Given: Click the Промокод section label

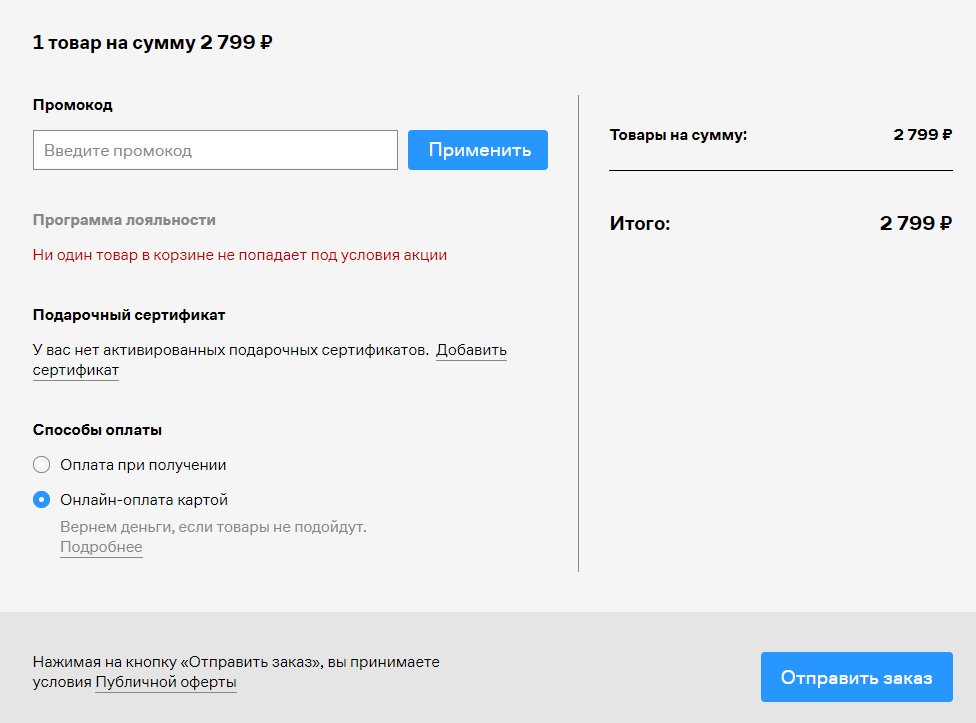Looking at the screenshot, I should coord(72,105).
